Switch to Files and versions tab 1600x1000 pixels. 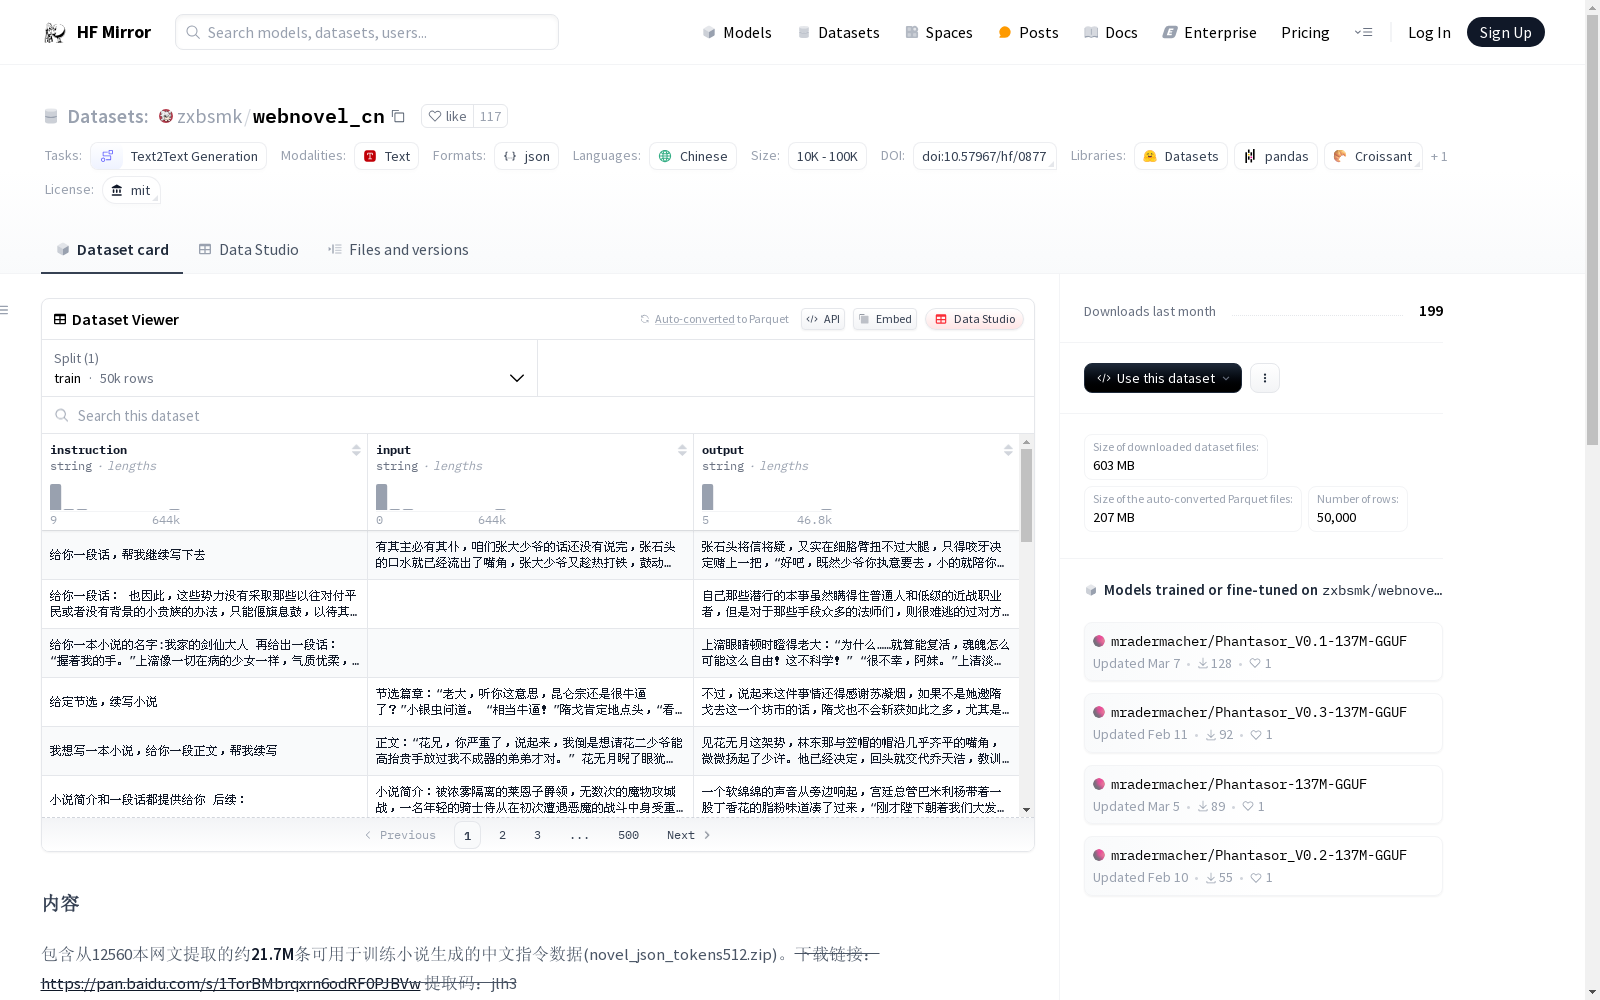(x=398, y=250)
